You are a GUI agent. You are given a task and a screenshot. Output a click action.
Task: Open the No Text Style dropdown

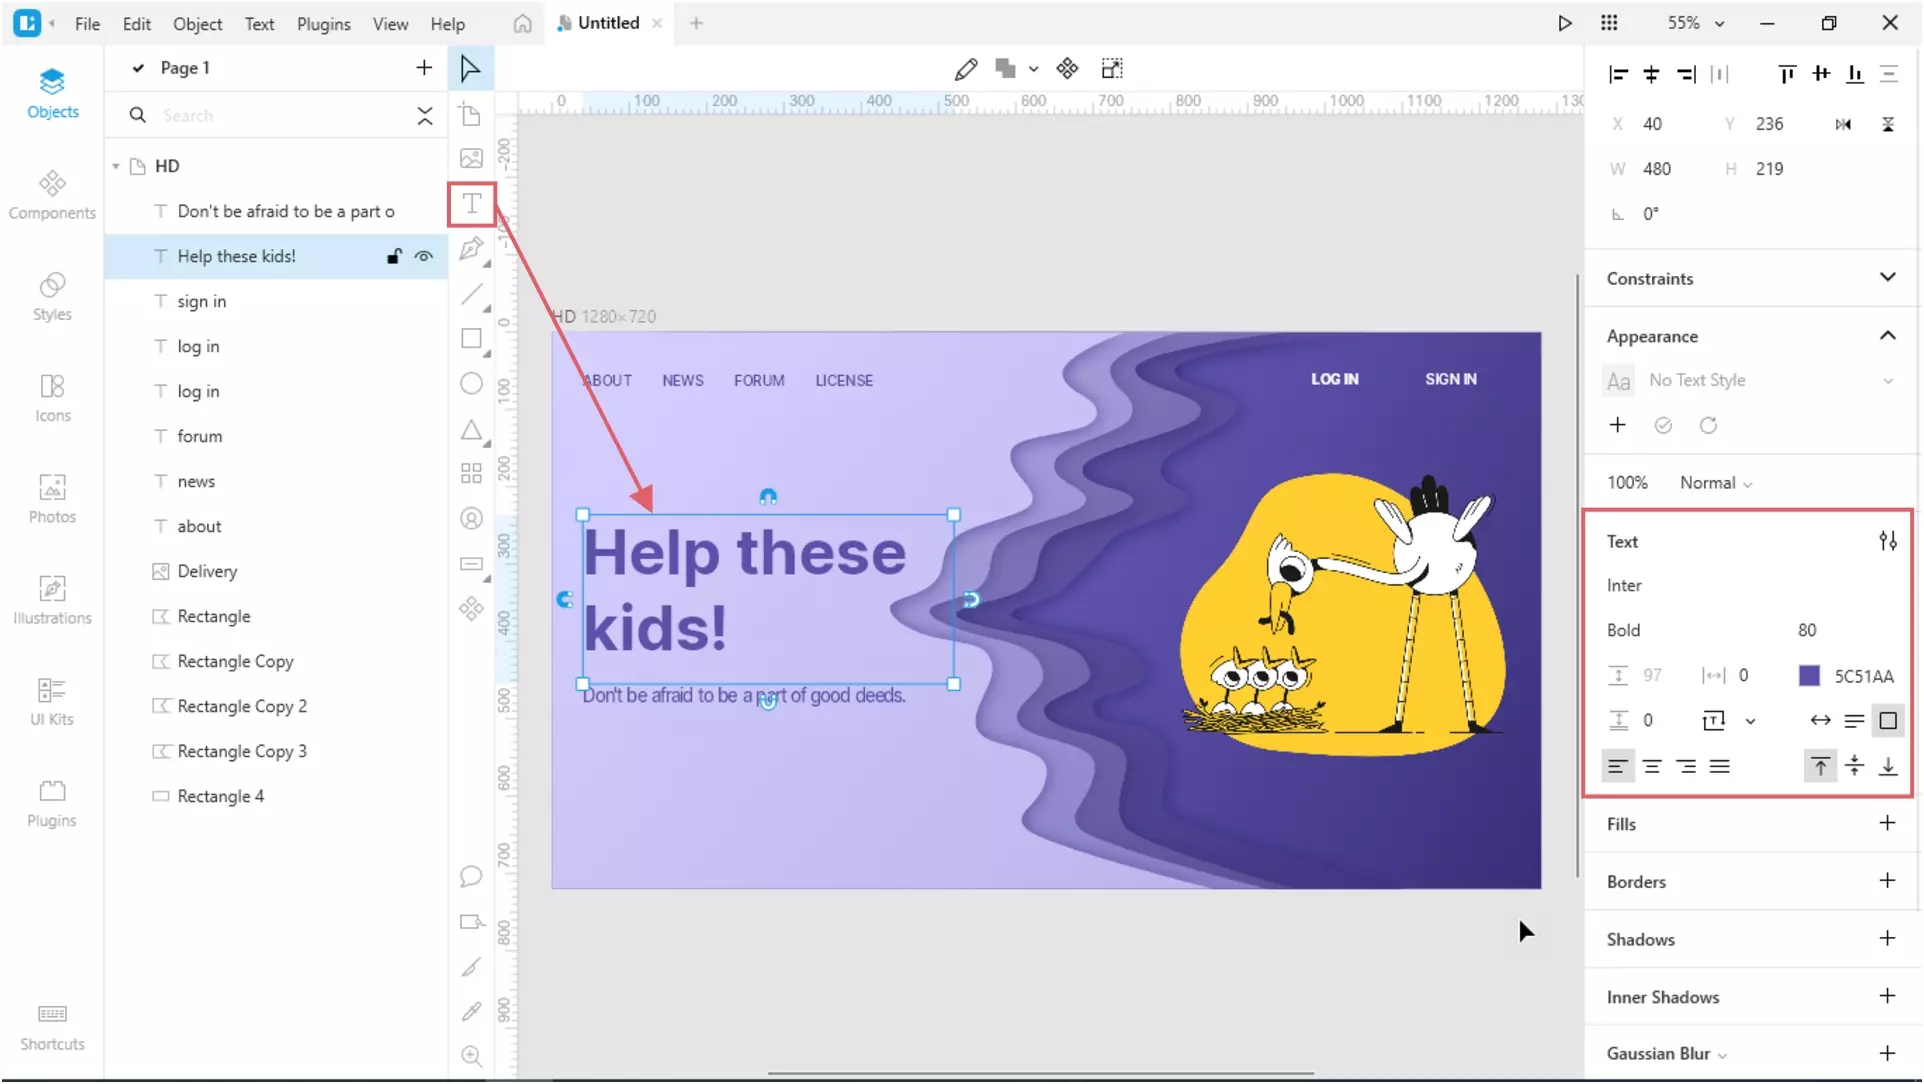1750,380
